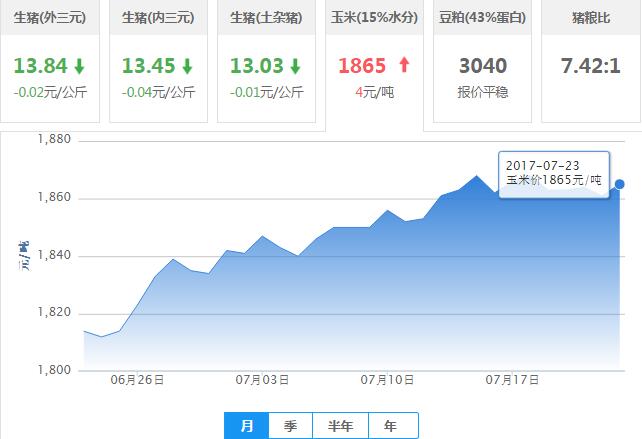Click the 元/吨 axis title

tap(24, 256)
